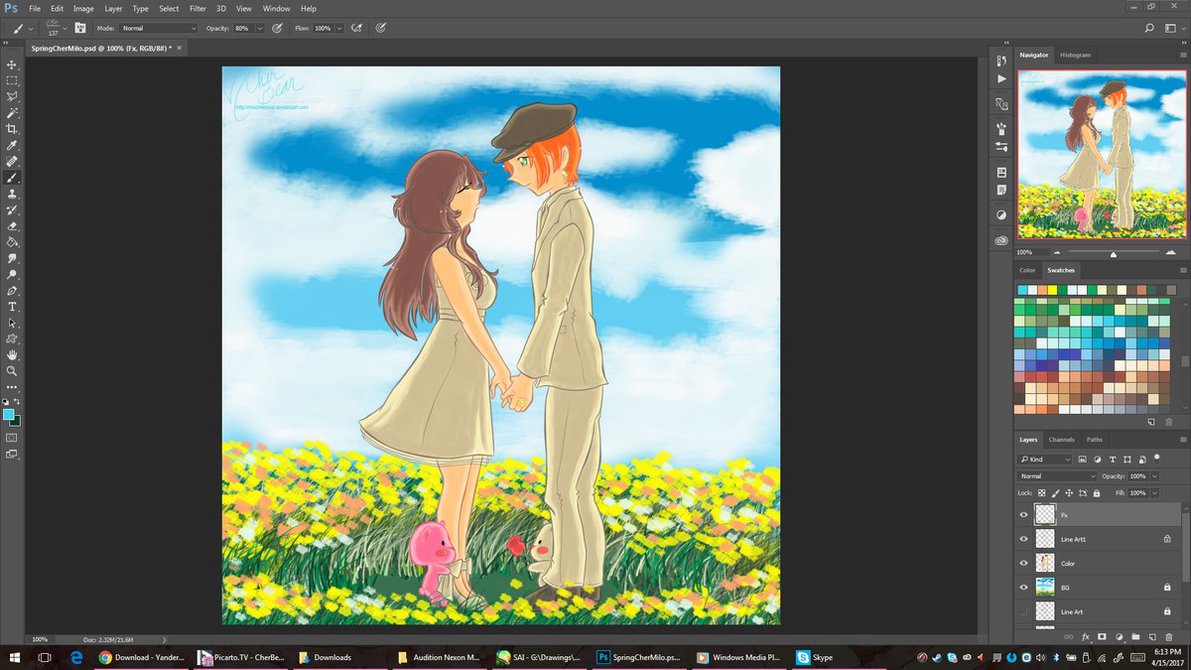Select the Pen tool

(x=11, y=291)
